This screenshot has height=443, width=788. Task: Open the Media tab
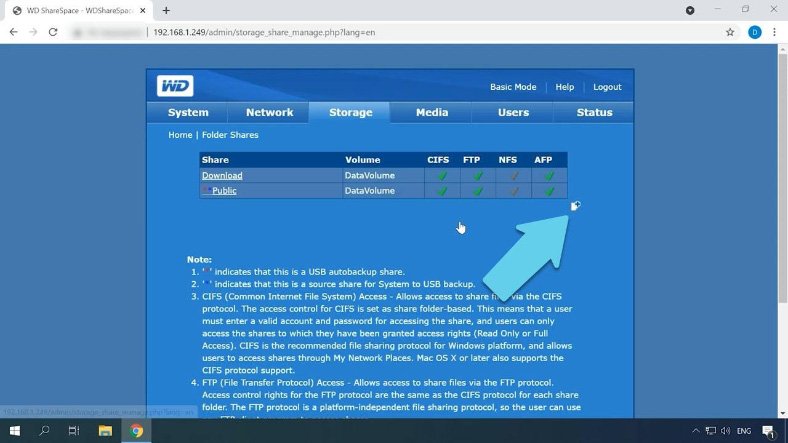pos(432,113)
